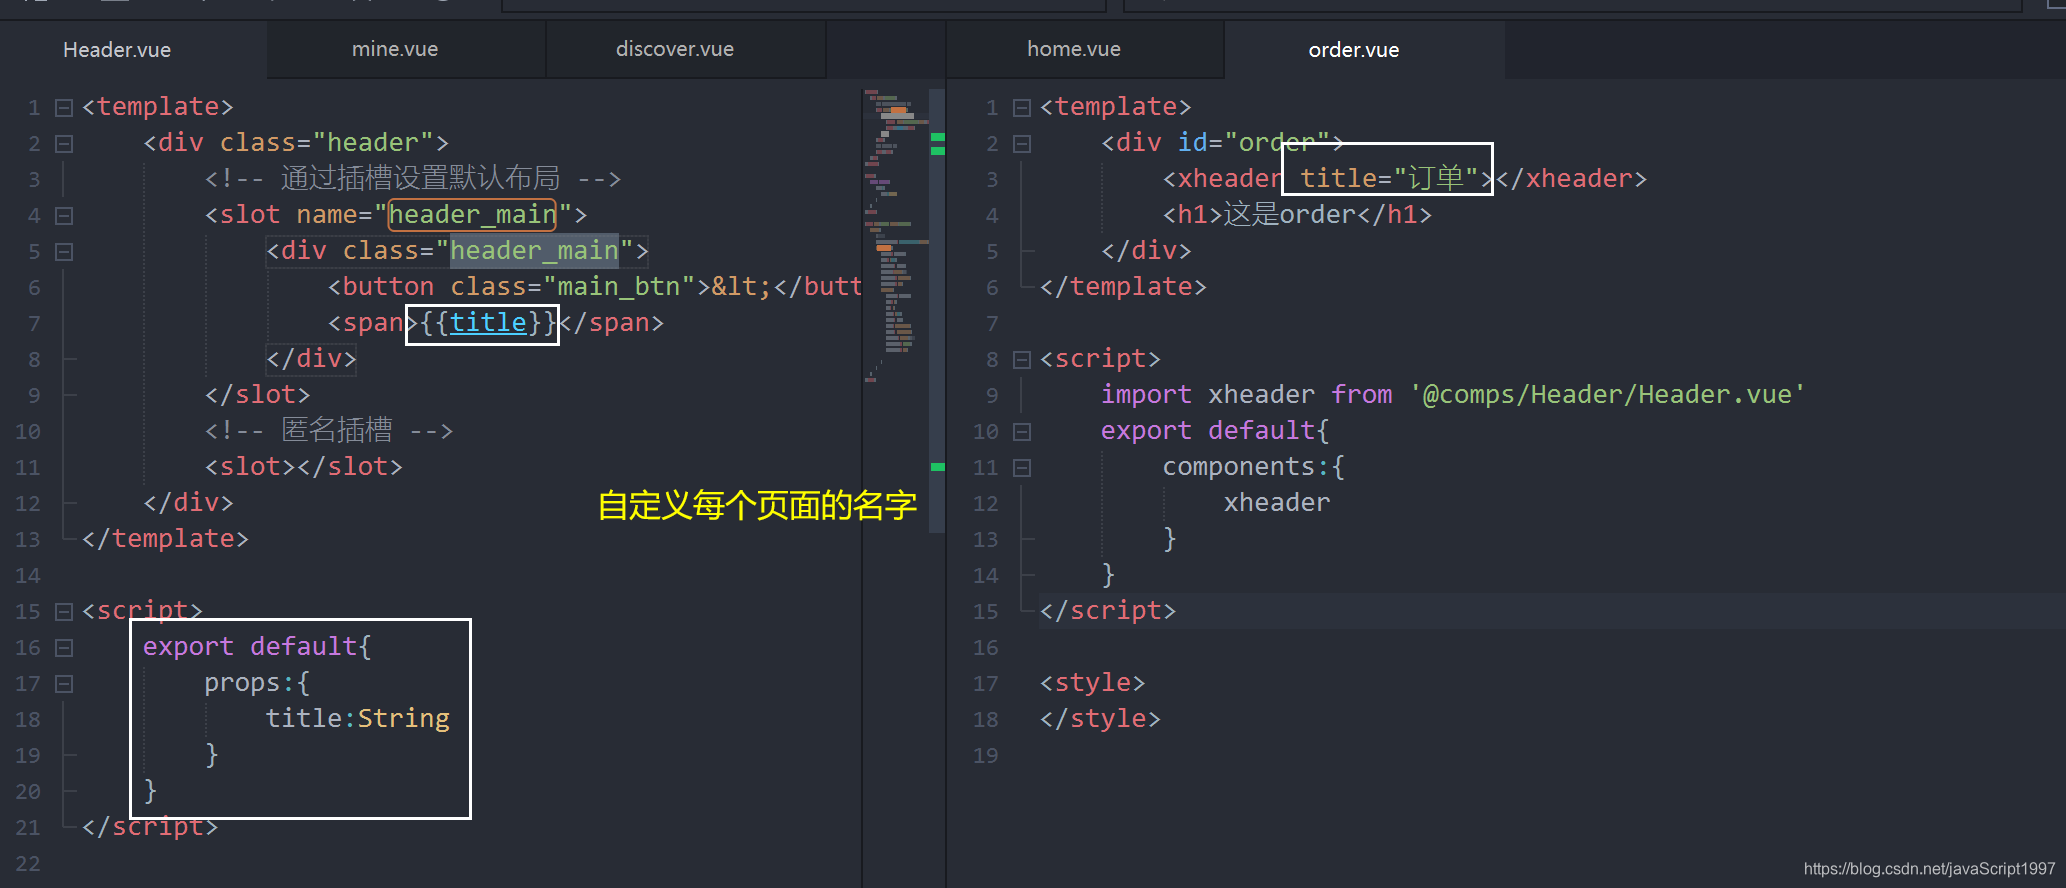
Task: Click the title:String prop definition
Action: [357, 718]
